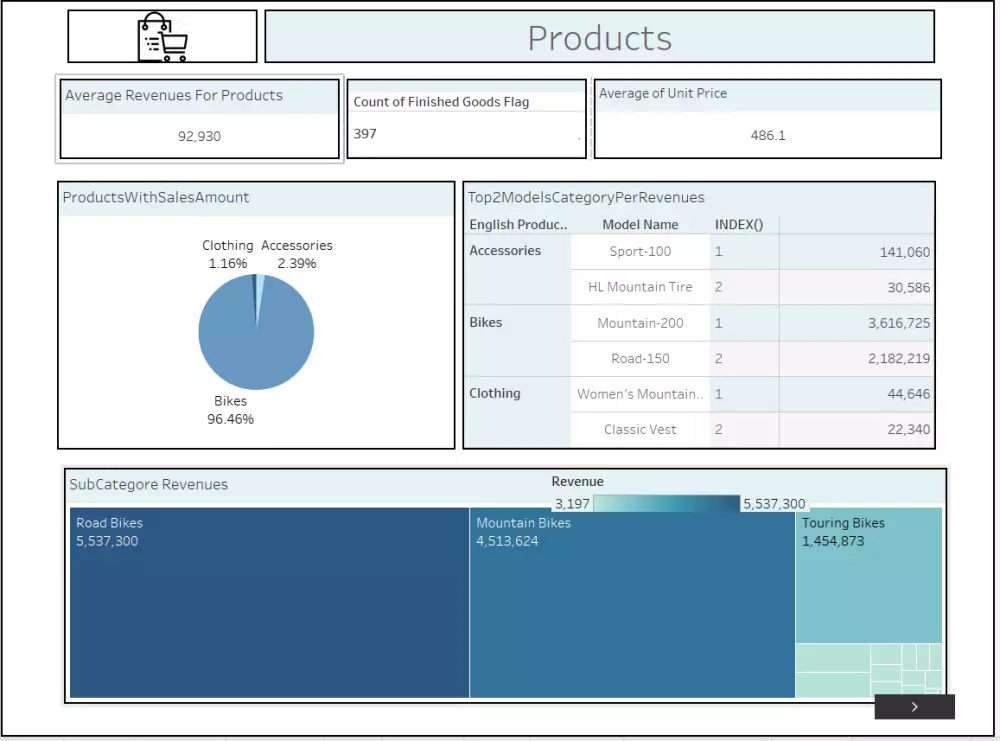Click the Products dashboard title

tap(598, 38)
